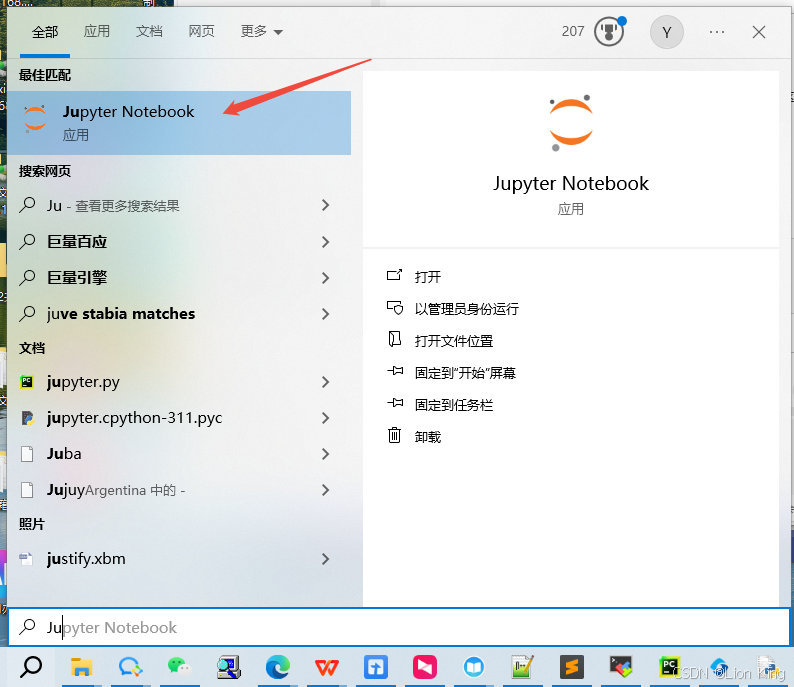
Task: Close the search panel
Action: (759, 32)
